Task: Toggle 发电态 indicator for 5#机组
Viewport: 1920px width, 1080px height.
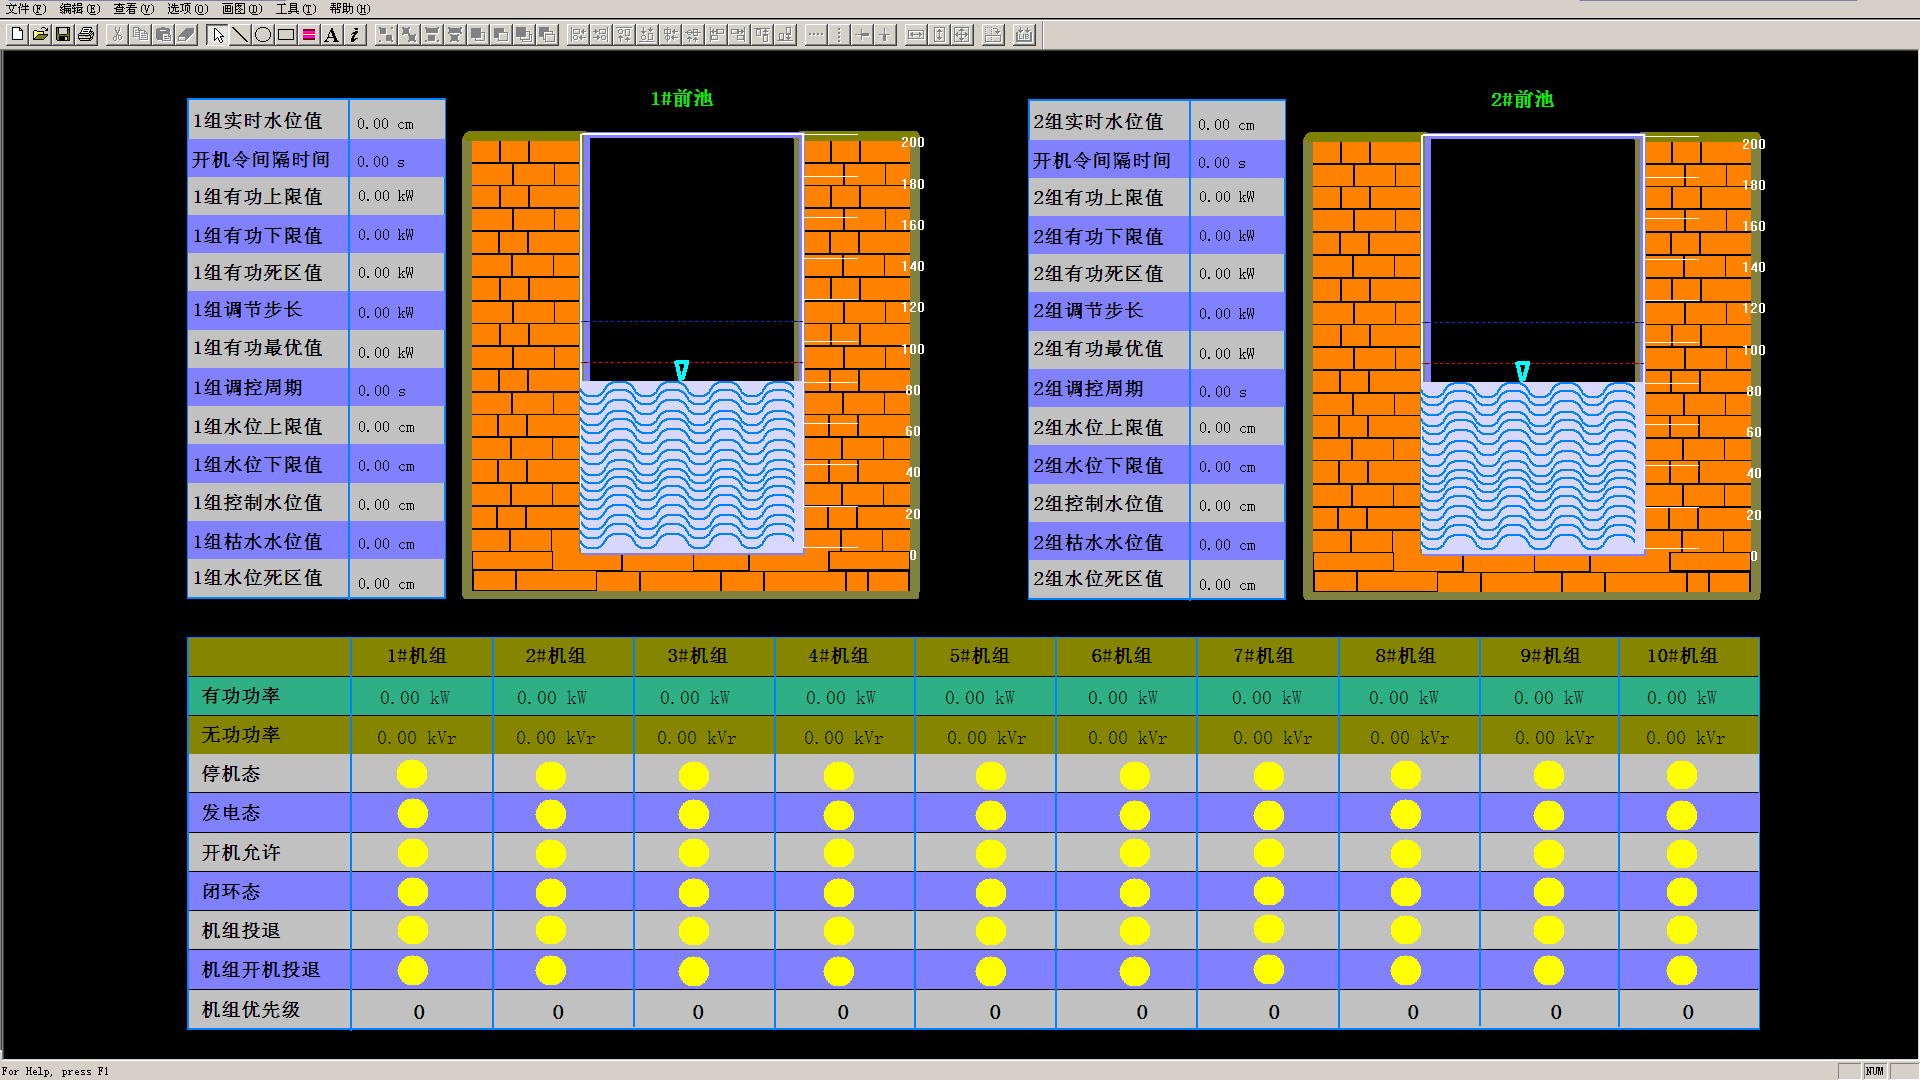Action: click(990, 815)
